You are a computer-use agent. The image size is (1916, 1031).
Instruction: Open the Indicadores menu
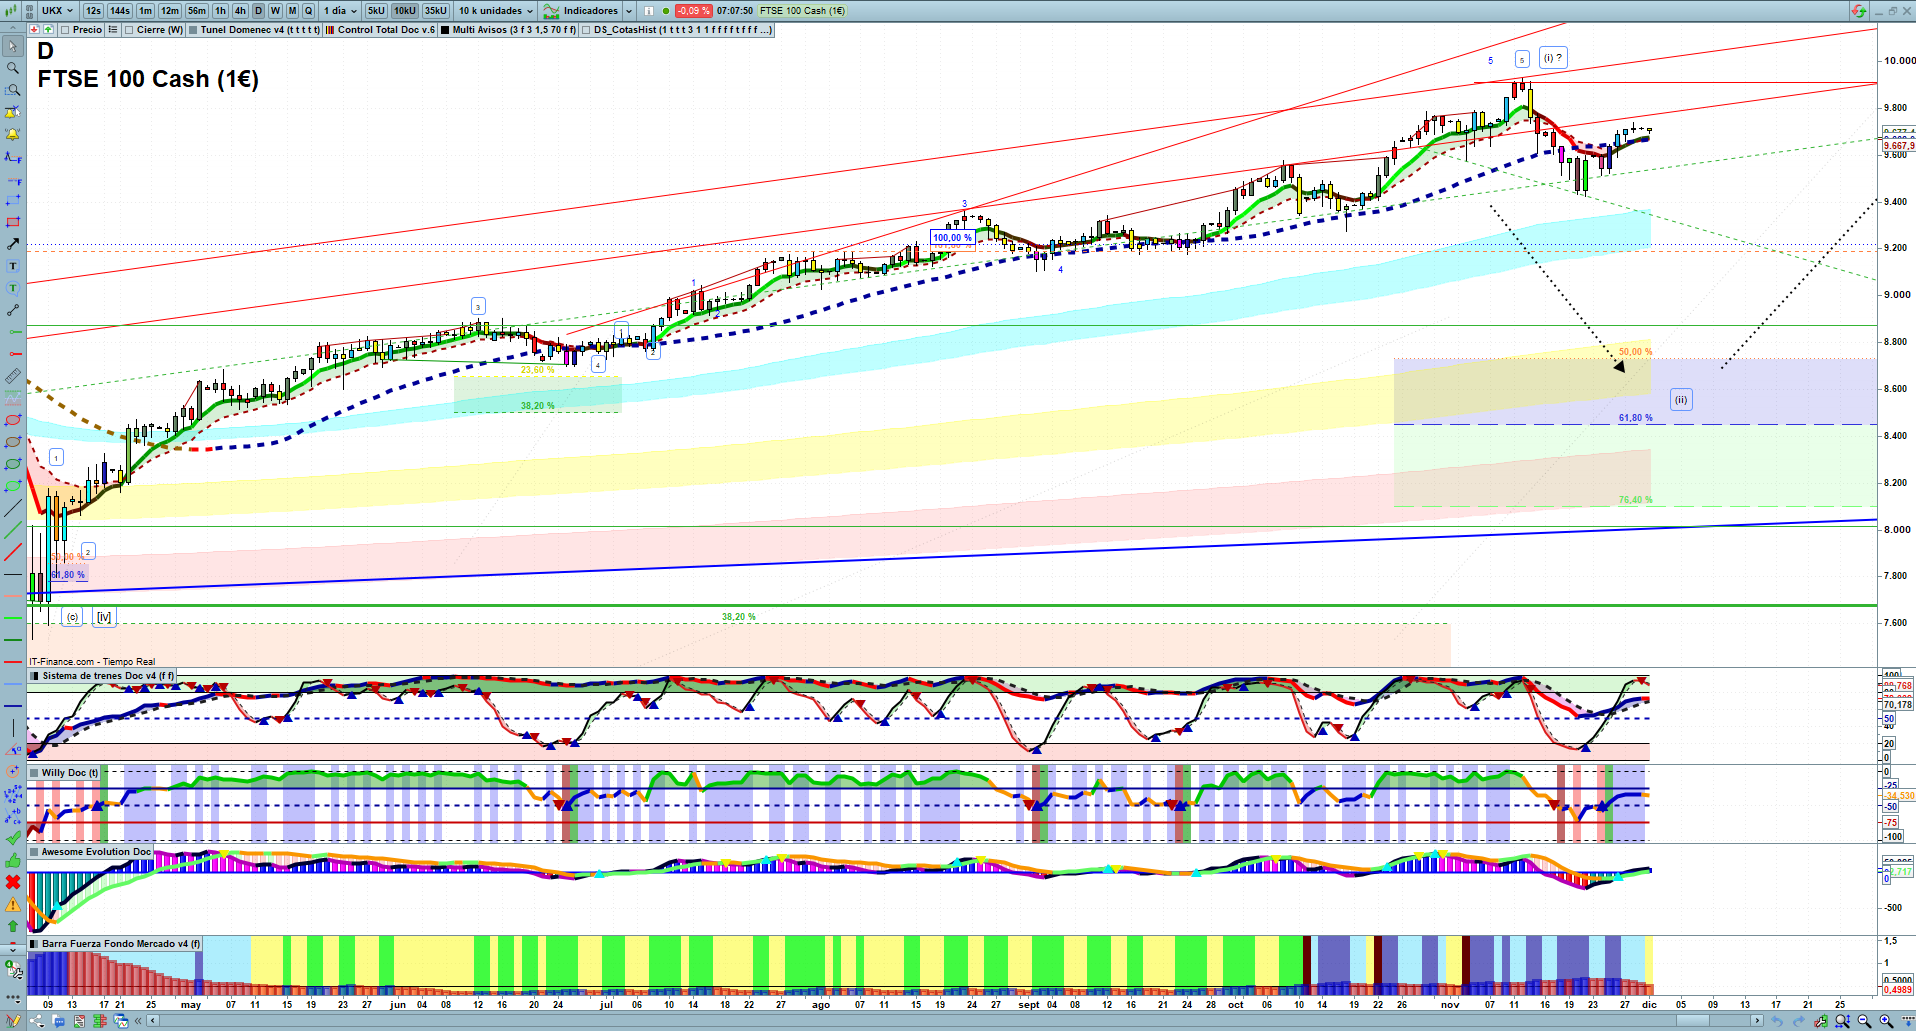(x=588, y=11)
